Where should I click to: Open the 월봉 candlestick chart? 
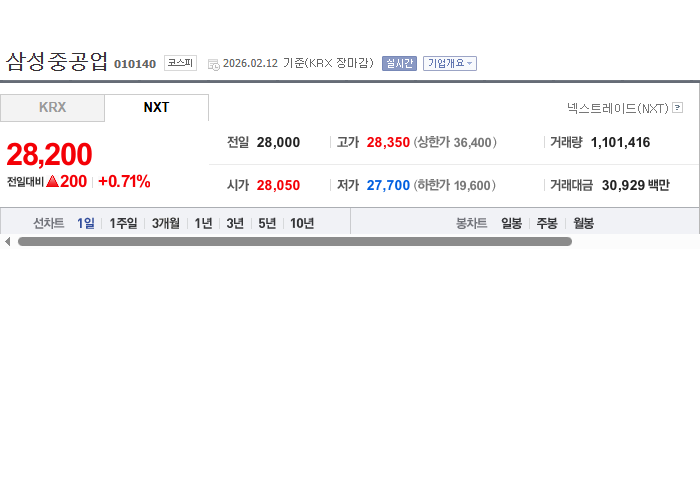[583, 223]
